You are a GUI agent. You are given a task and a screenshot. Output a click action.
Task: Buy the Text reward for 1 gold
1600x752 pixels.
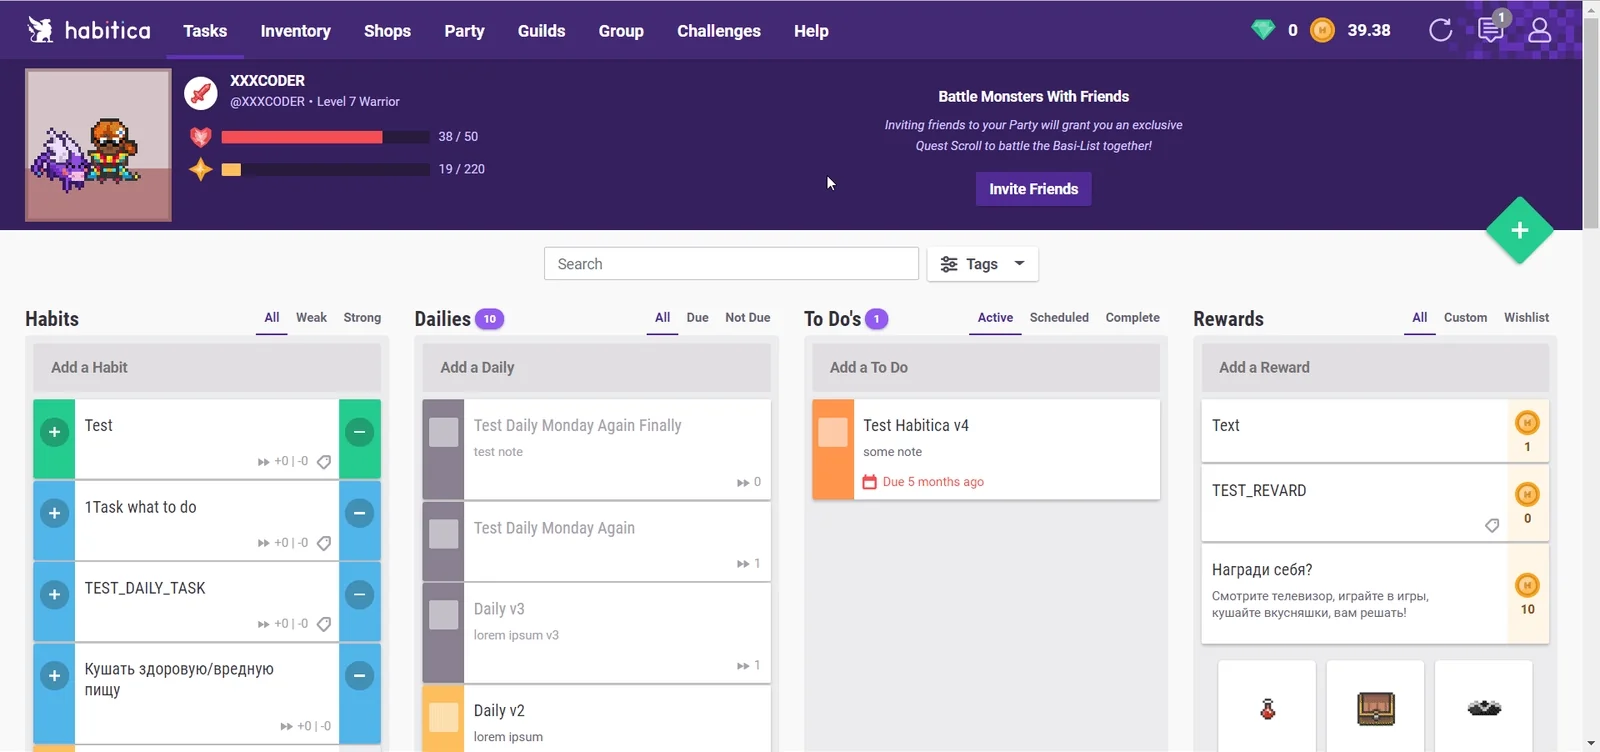1527,431
